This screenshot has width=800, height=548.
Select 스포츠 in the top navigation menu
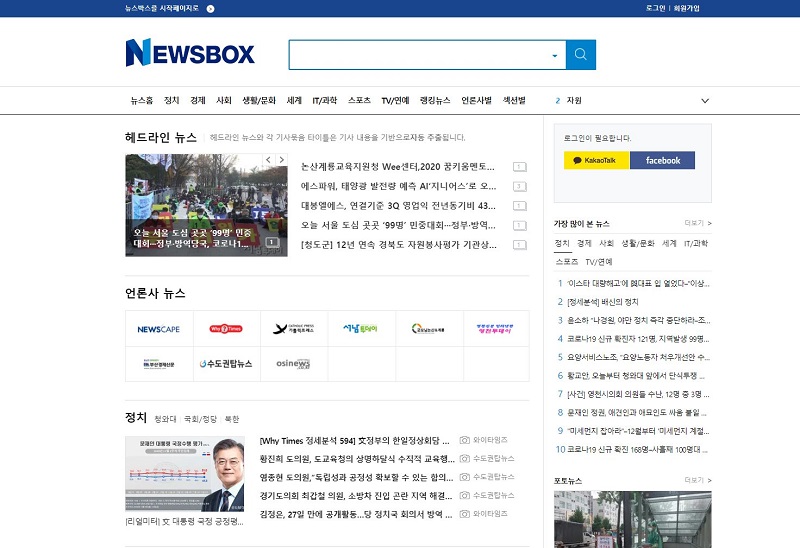[359, 101]
